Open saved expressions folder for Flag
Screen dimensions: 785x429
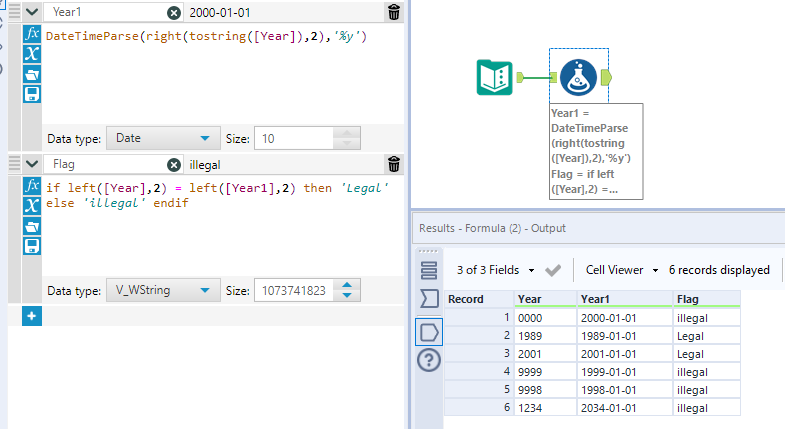[x=32, y=226]
